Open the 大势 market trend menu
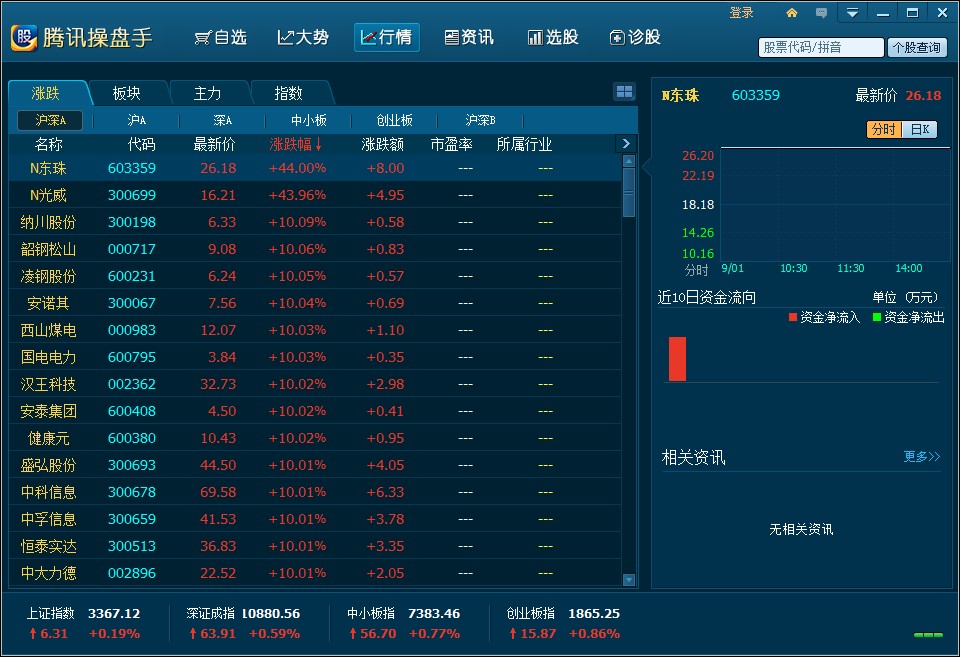960x657 pixels. (303, 38)
